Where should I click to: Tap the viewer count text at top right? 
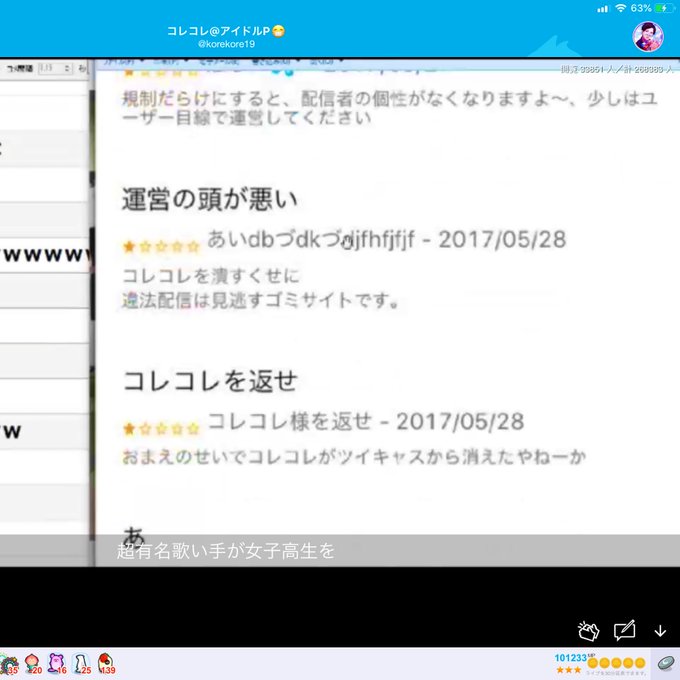(x=617, y=69)
